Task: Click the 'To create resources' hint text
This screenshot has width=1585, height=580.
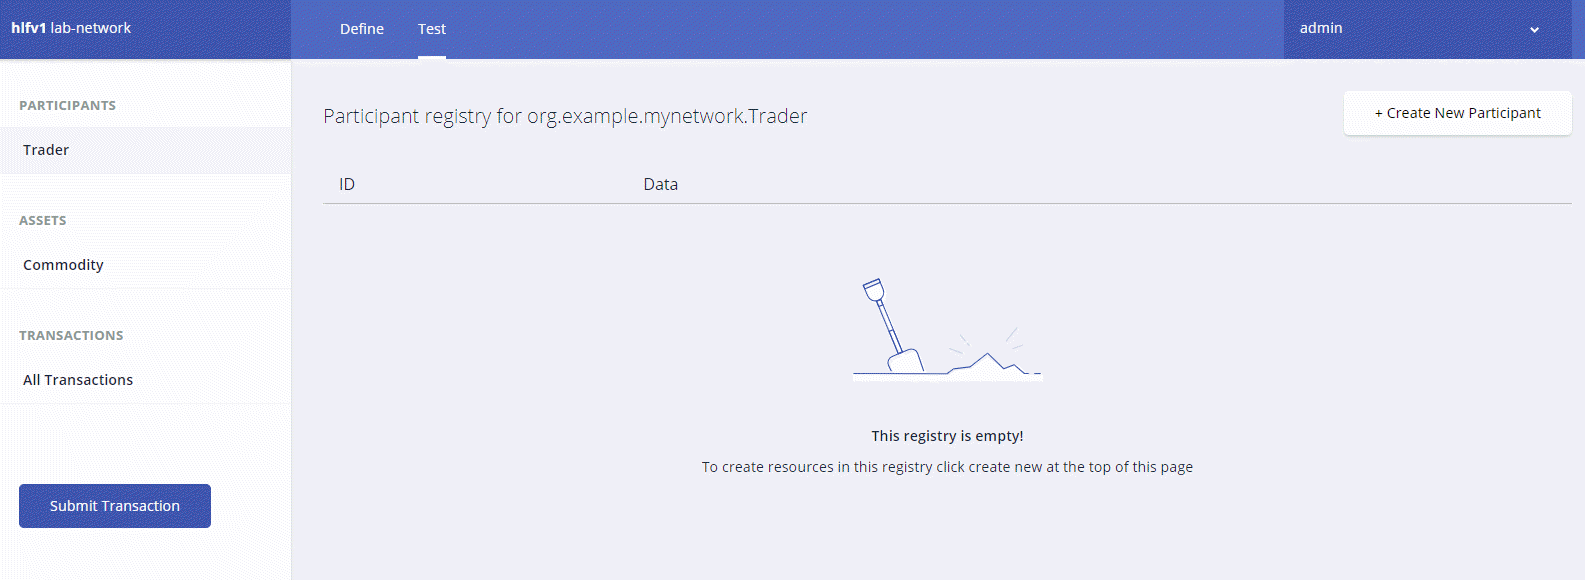Action: click(947, 467)
